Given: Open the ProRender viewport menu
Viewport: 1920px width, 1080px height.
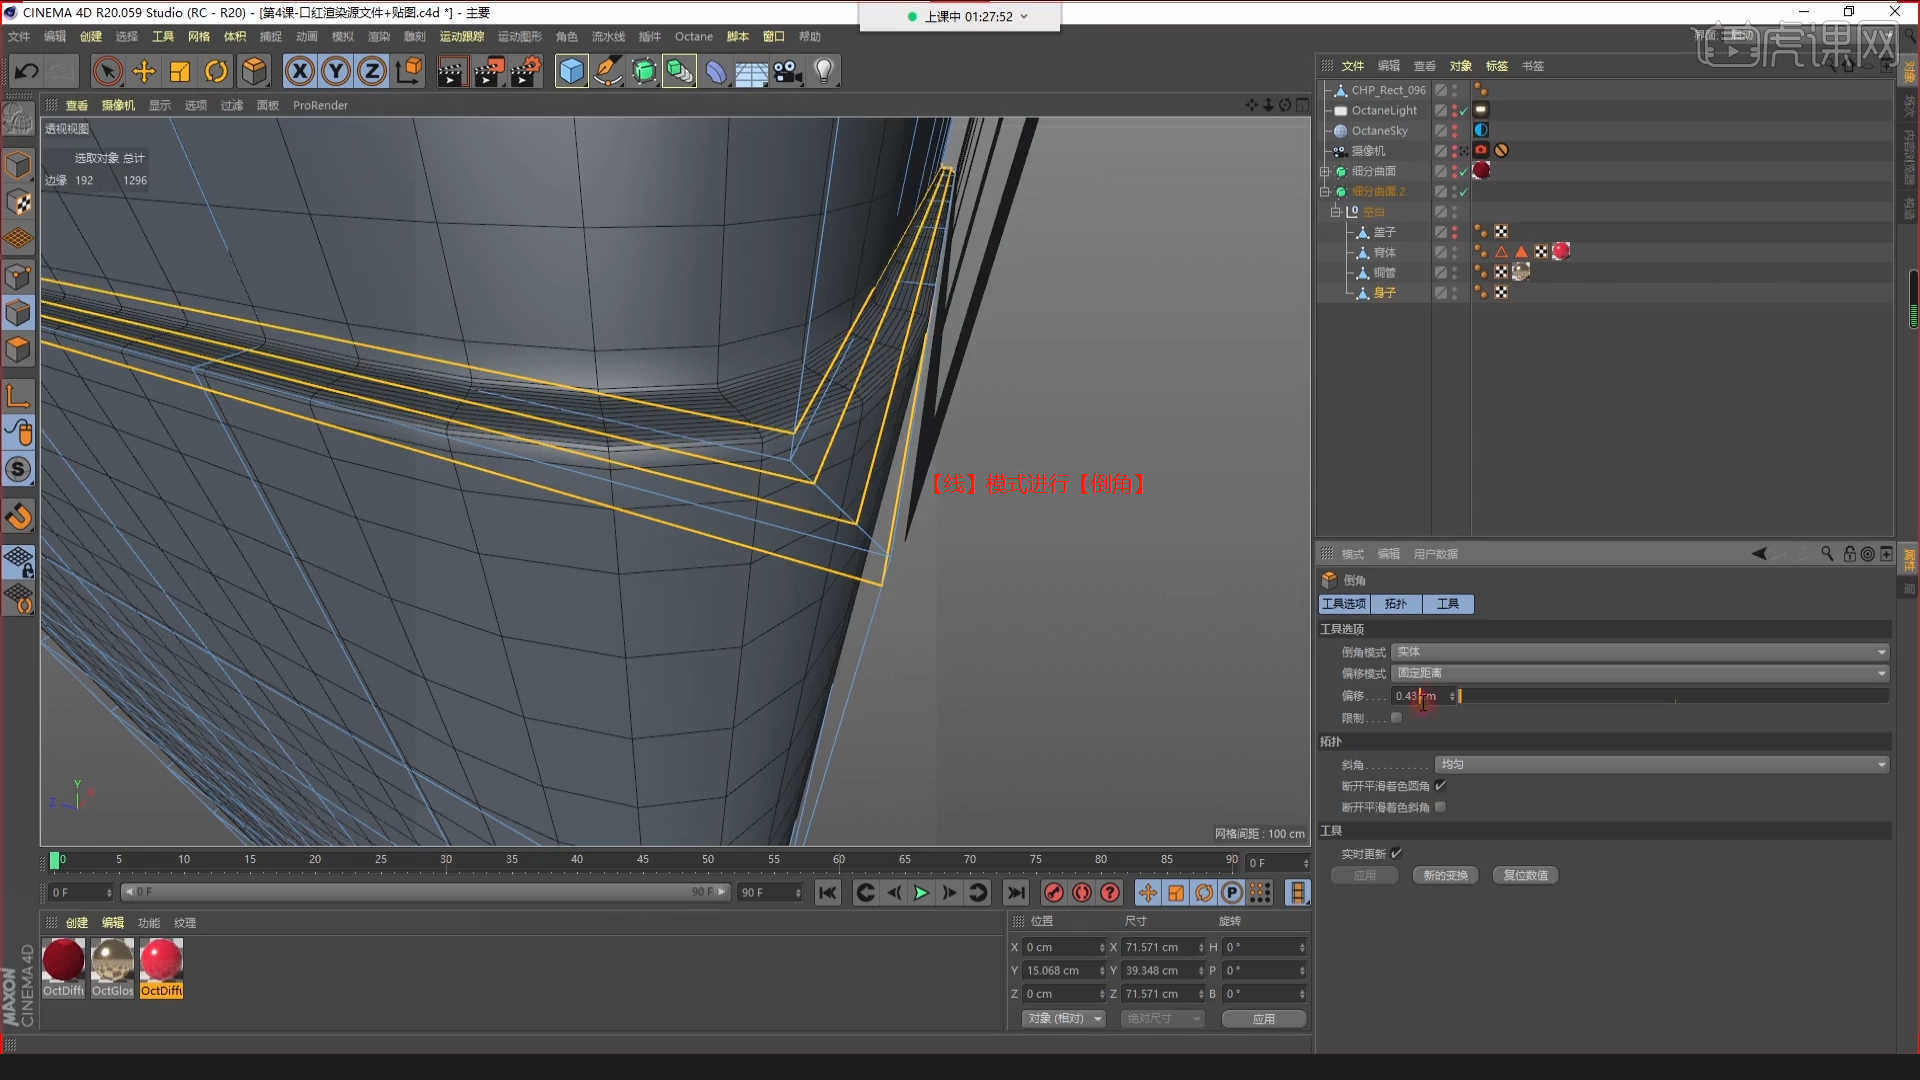Looking at the screenshot, I should tap(320, 105).
